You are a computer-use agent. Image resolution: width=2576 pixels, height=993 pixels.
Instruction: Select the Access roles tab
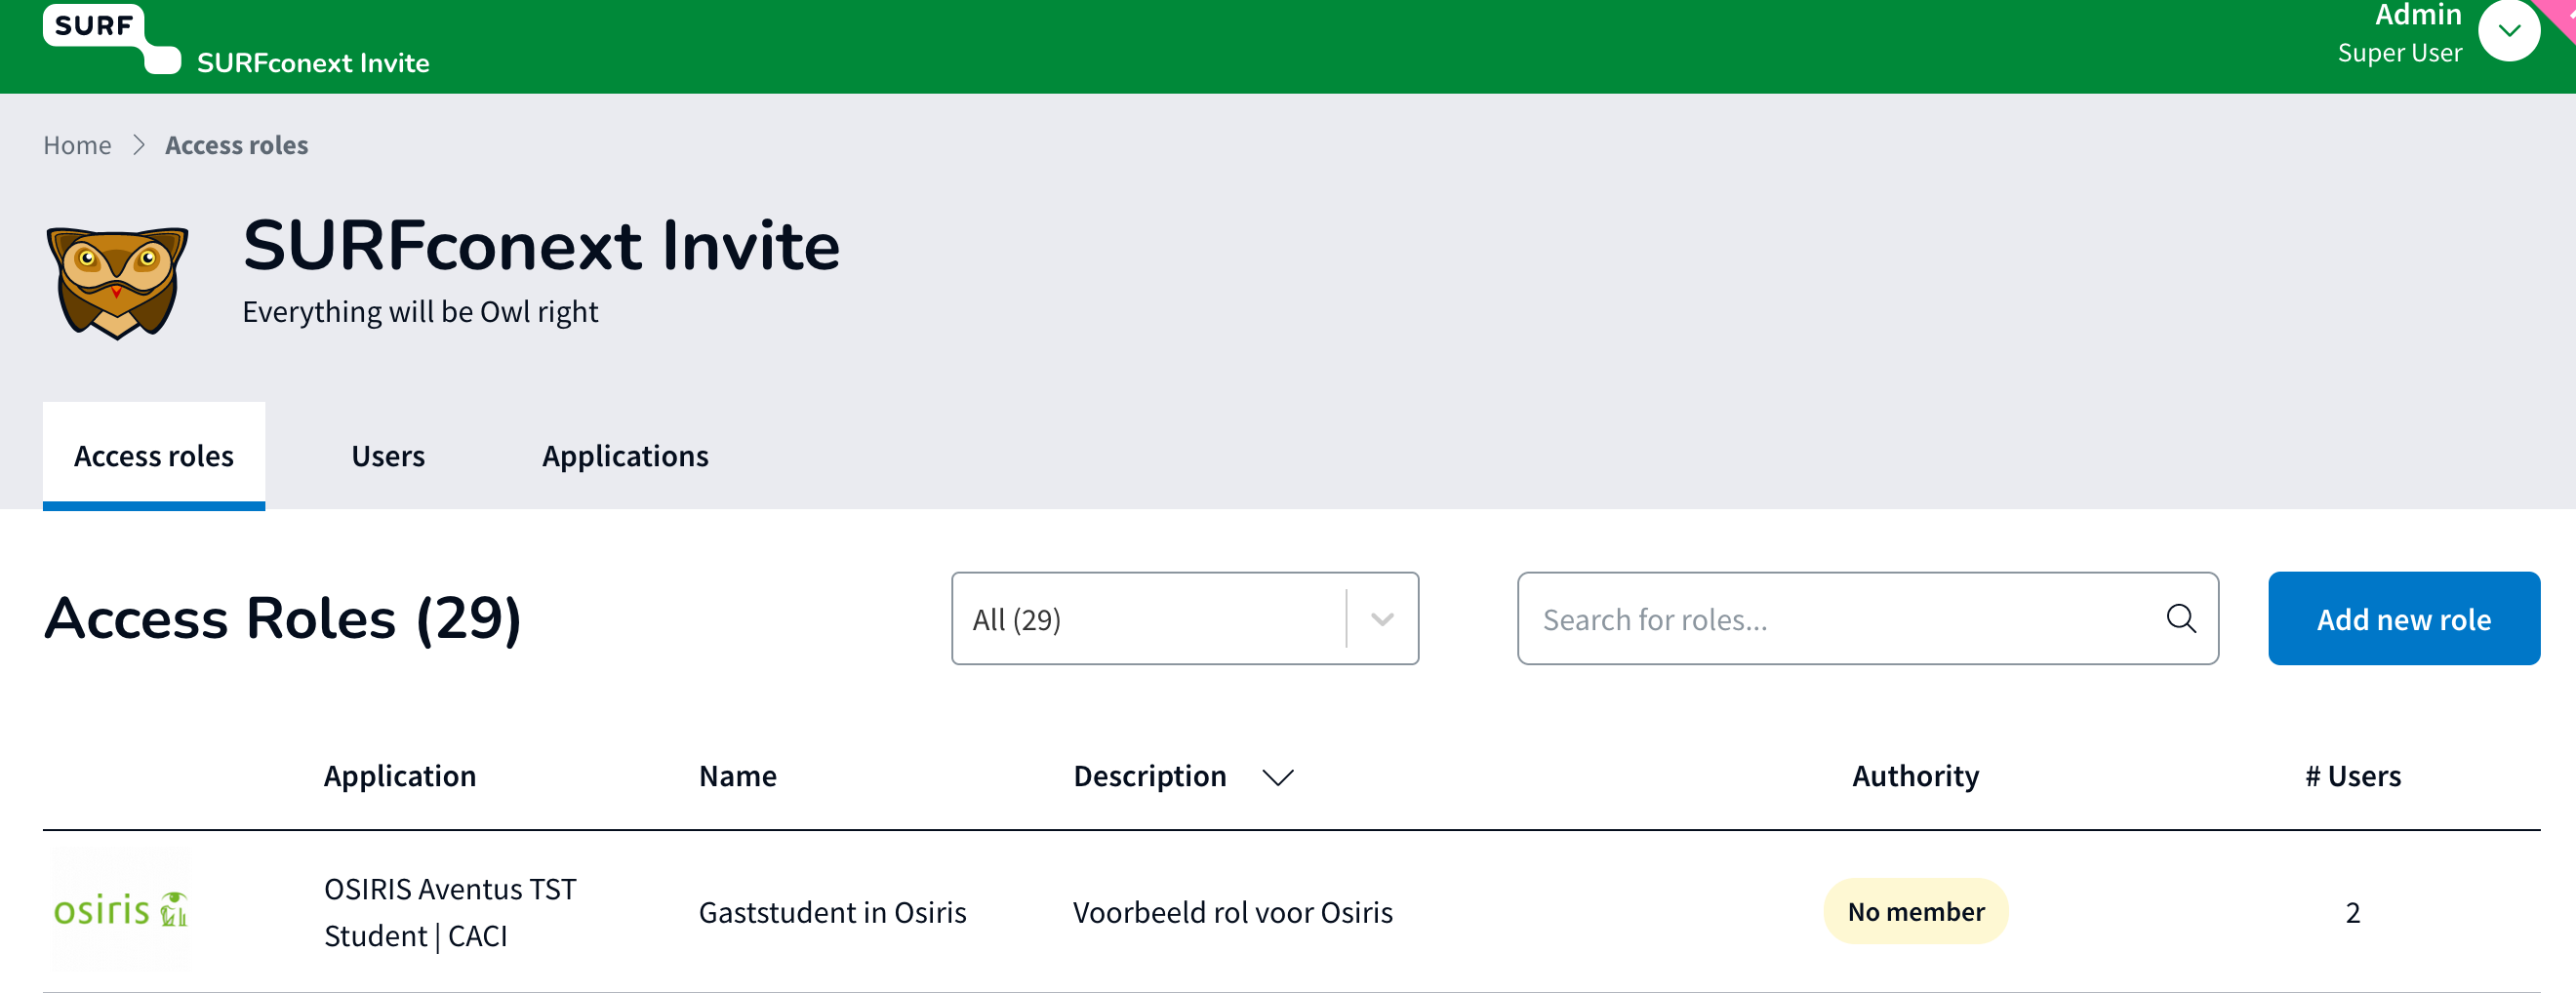(154, 456)
